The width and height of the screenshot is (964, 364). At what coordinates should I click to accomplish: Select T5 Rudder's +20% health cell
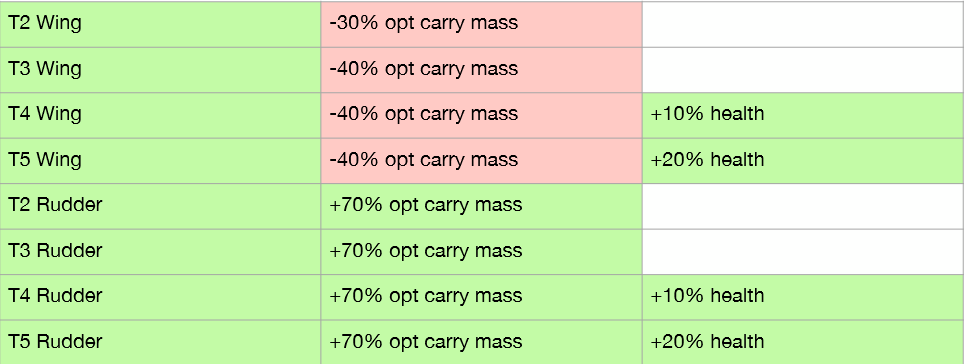pos(804,342)
